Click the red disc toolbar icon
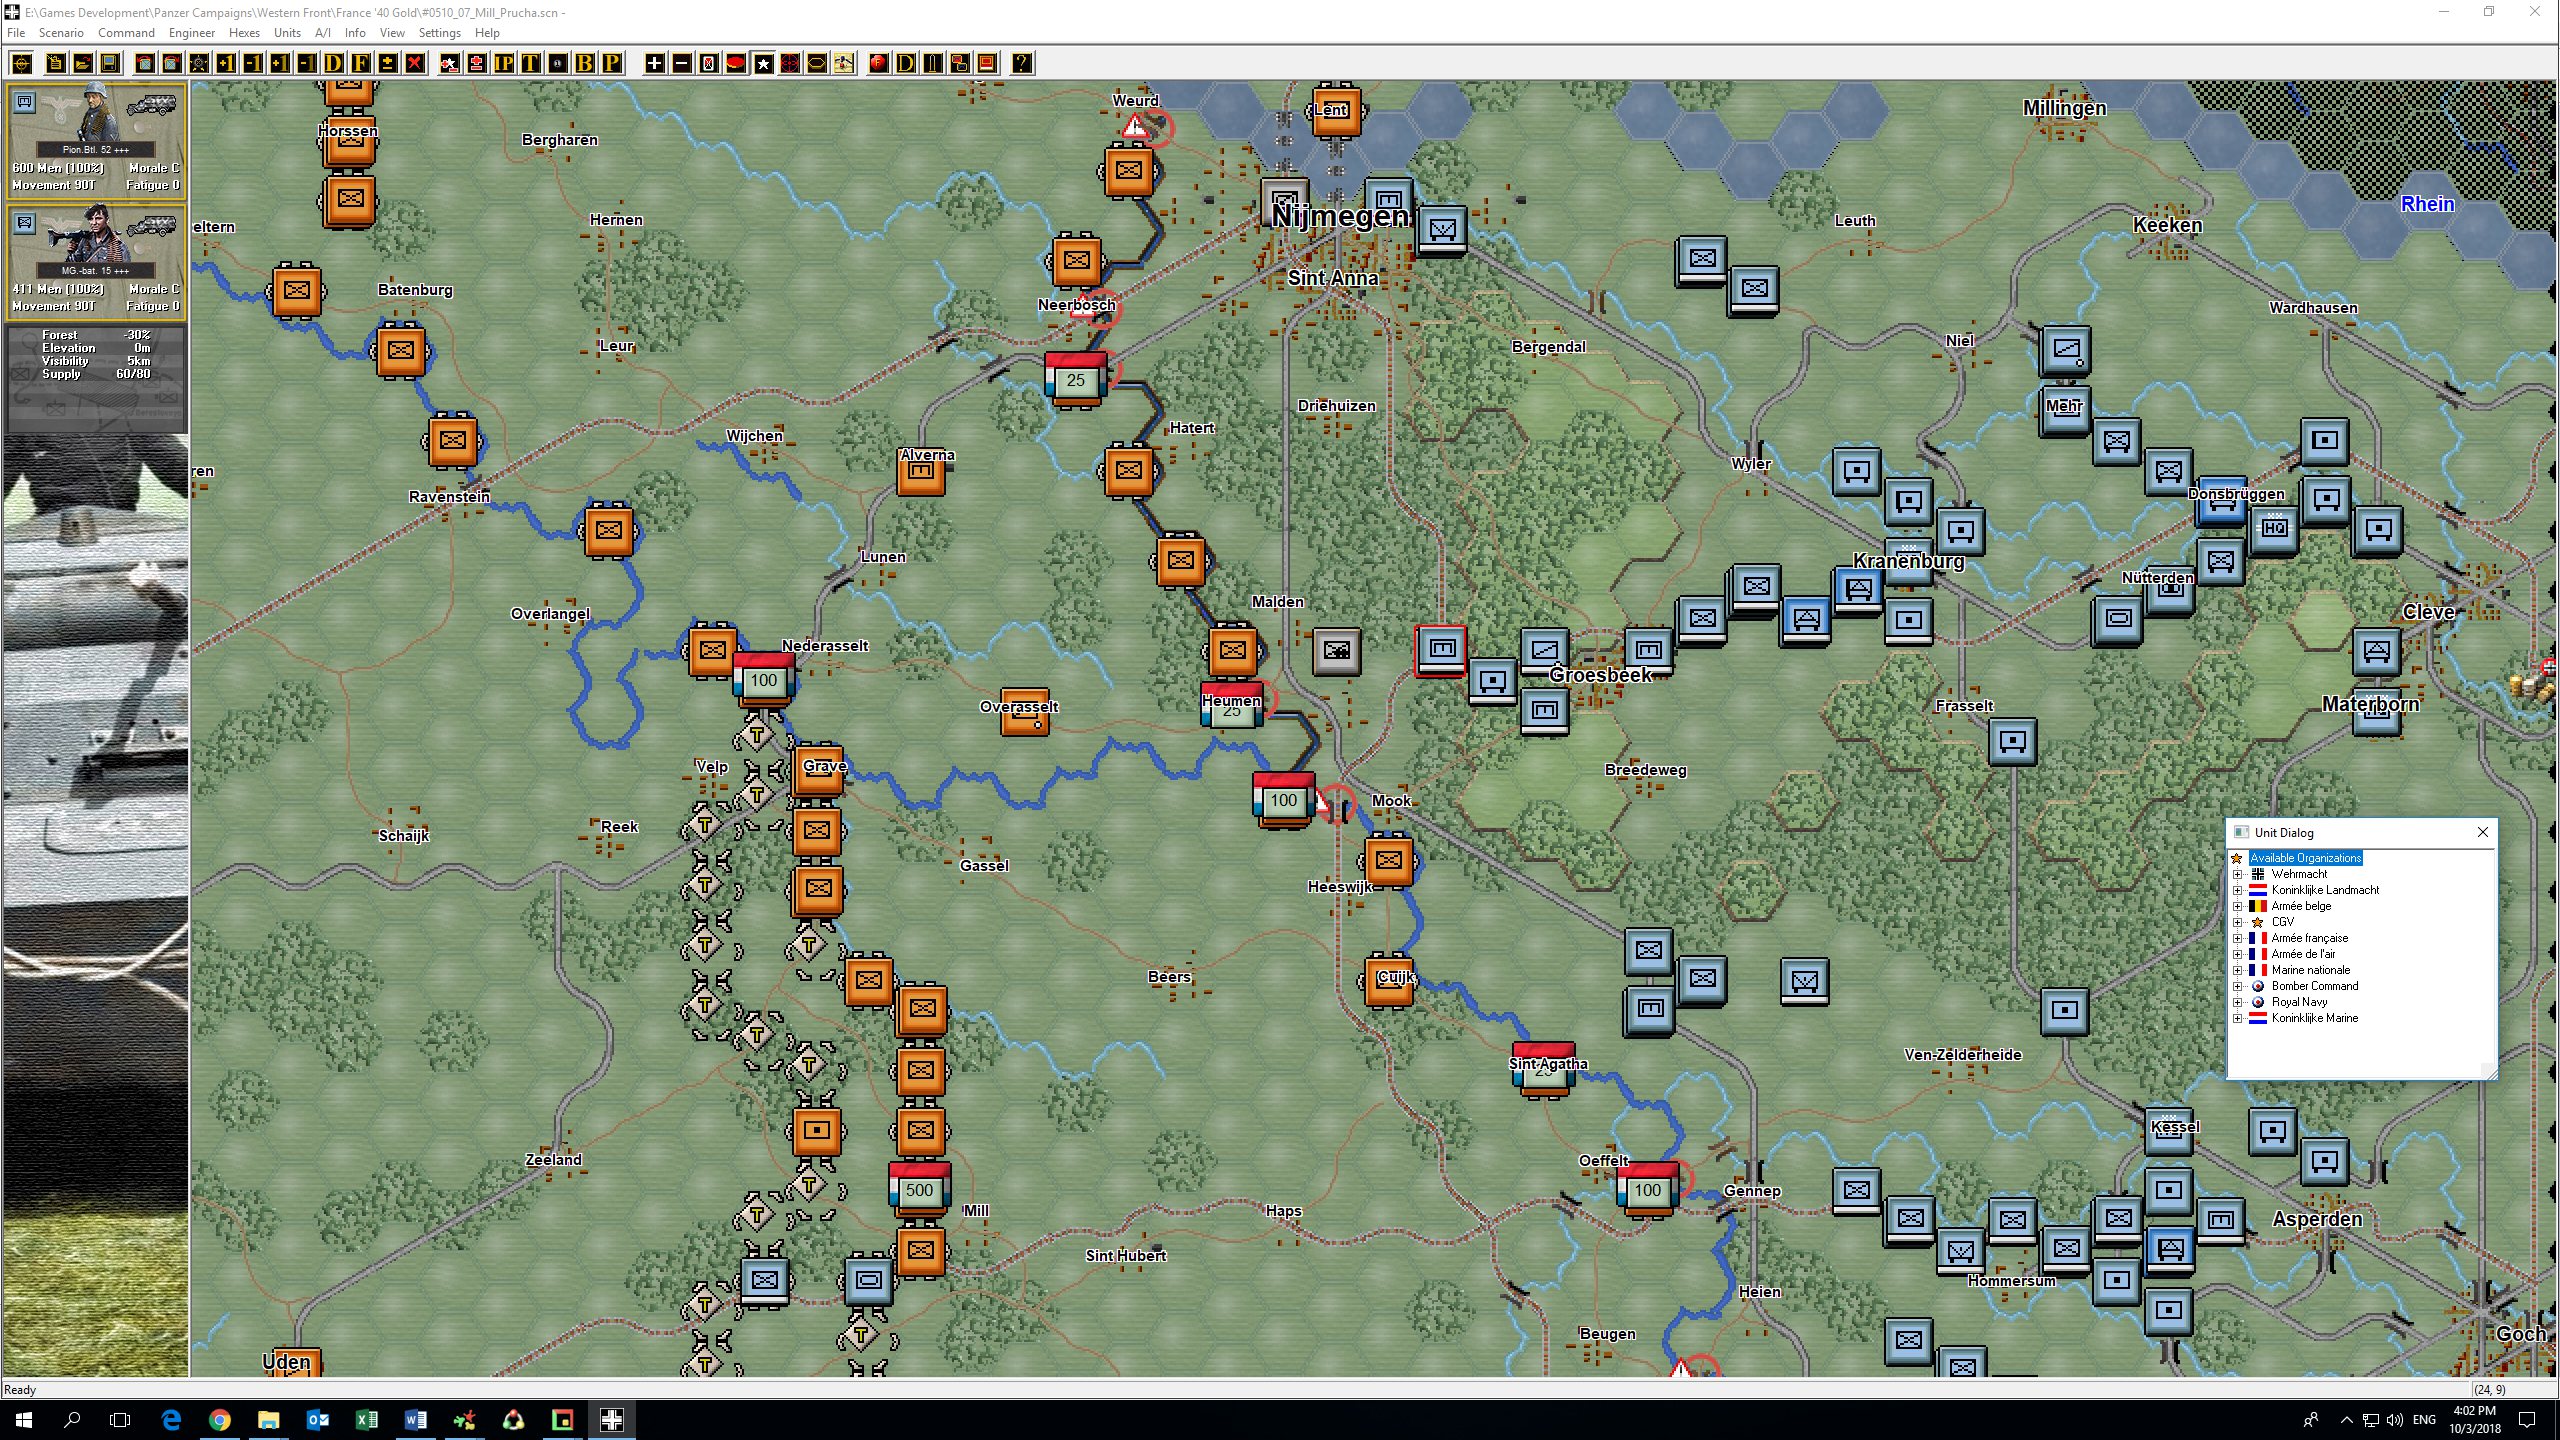The image size is (2560, 1440). coord(735,64)
